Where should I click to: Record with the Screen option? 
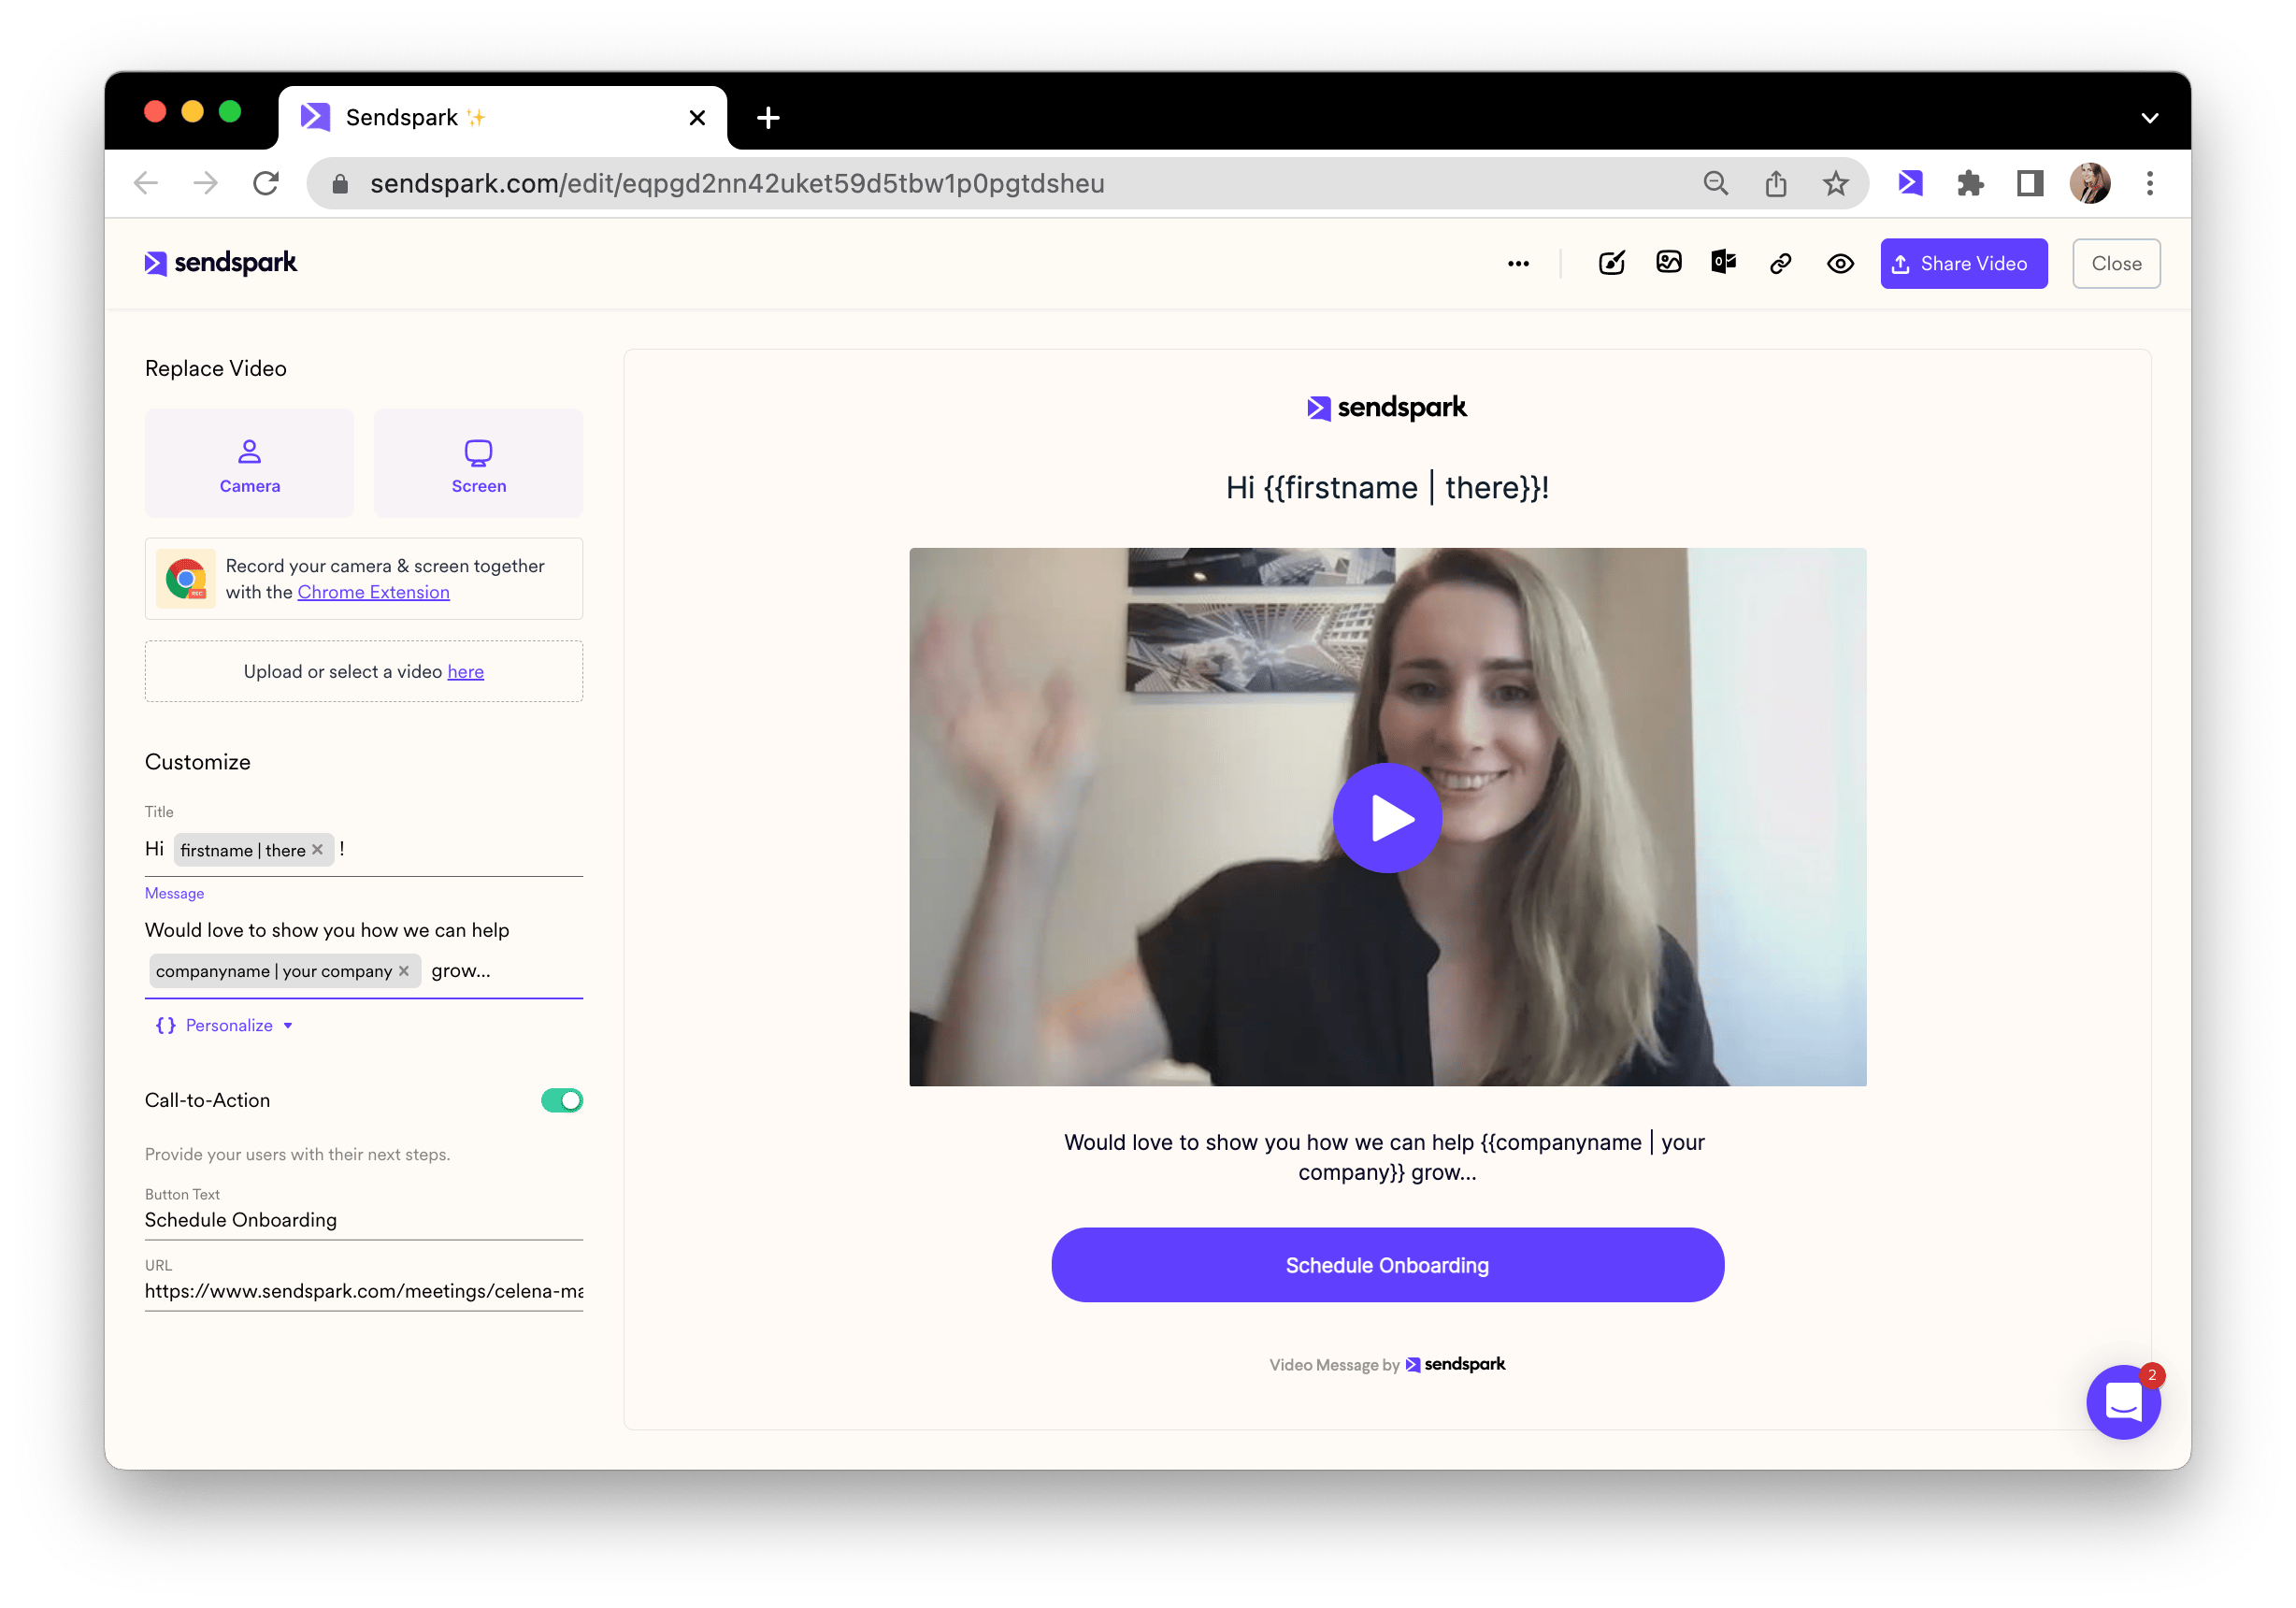pos(478,464)
